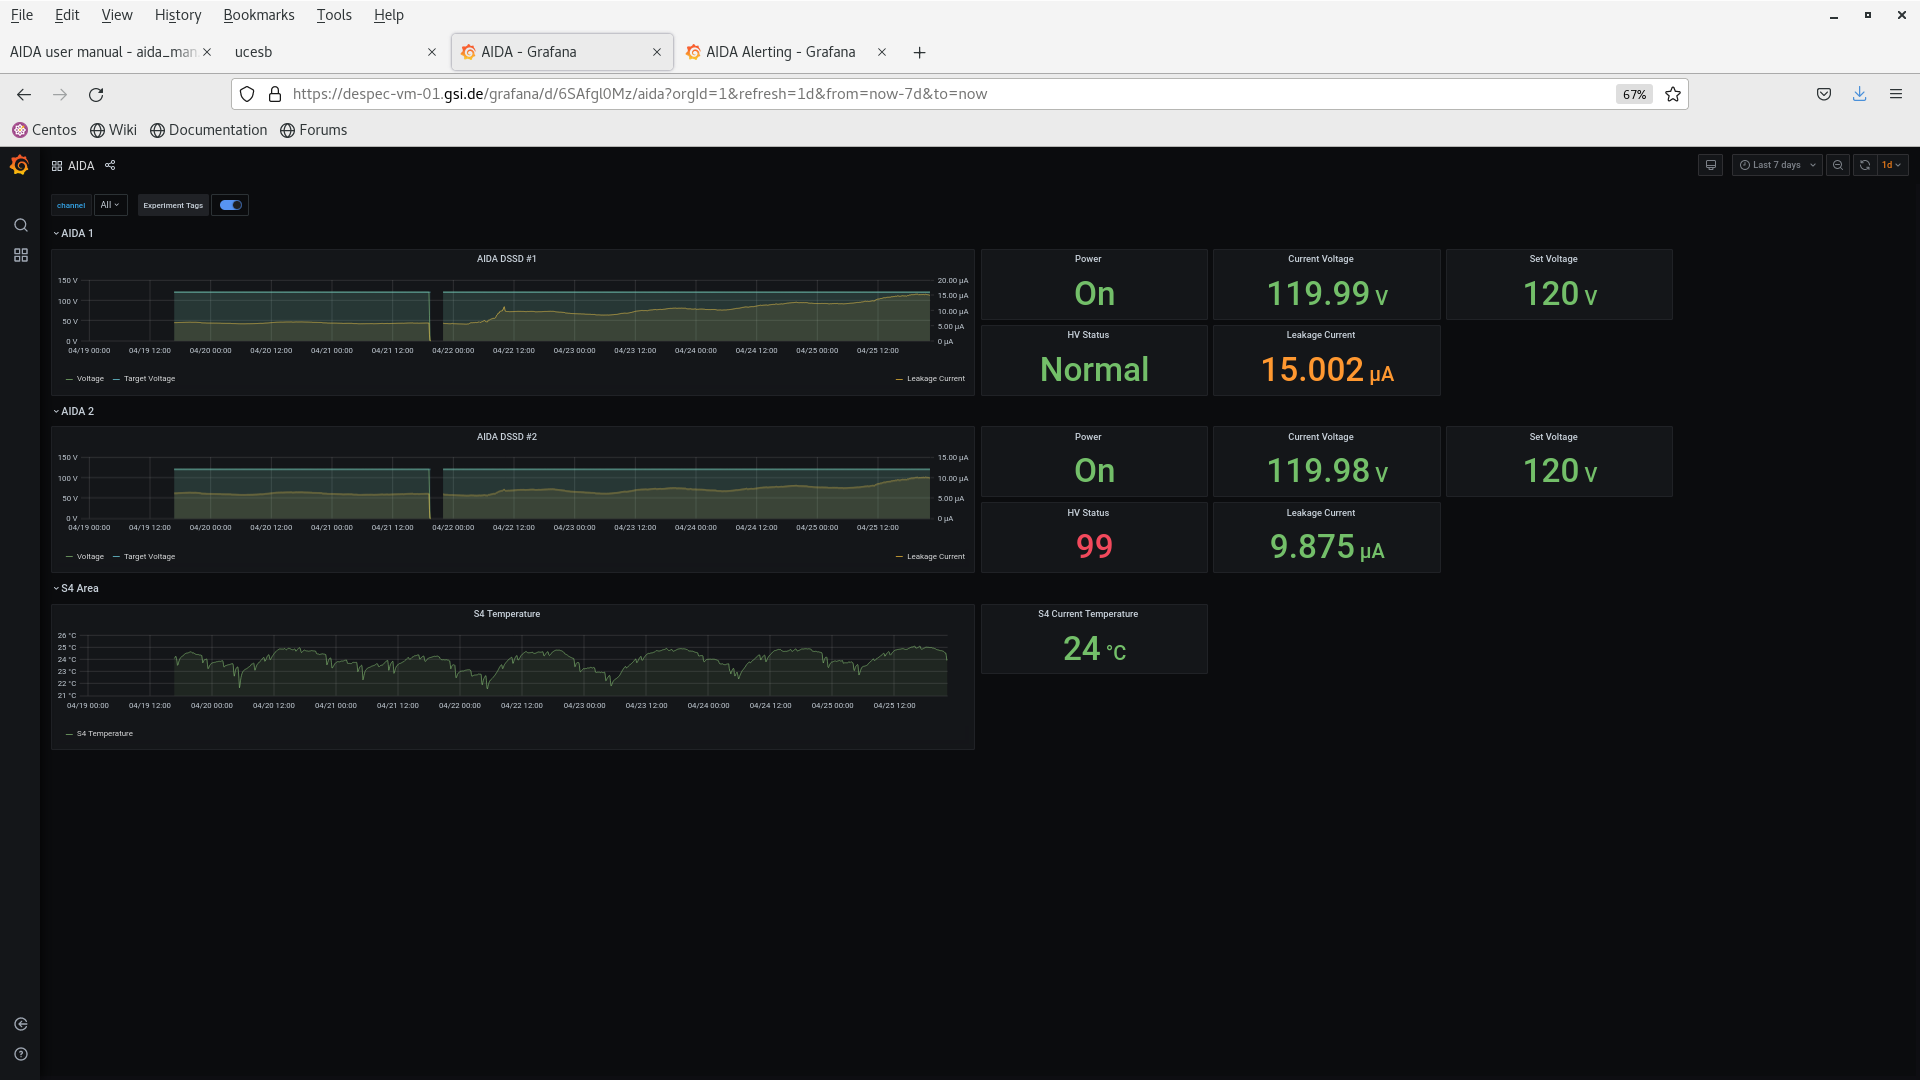Open the View menu
This screenshot has height=1080, width=1920.
117,15
